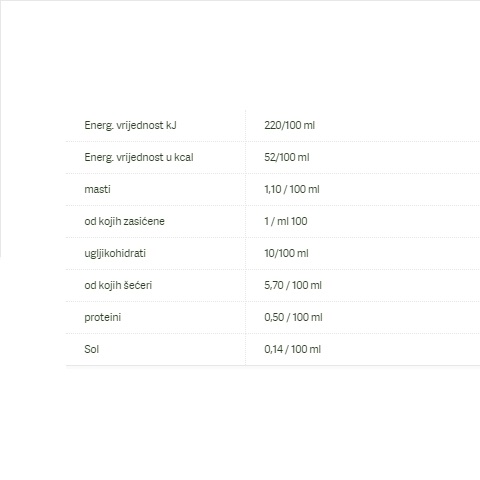Select the value '1,10 / 100 ml'
This screenshot has width=480, height=480.
[292, 189]
